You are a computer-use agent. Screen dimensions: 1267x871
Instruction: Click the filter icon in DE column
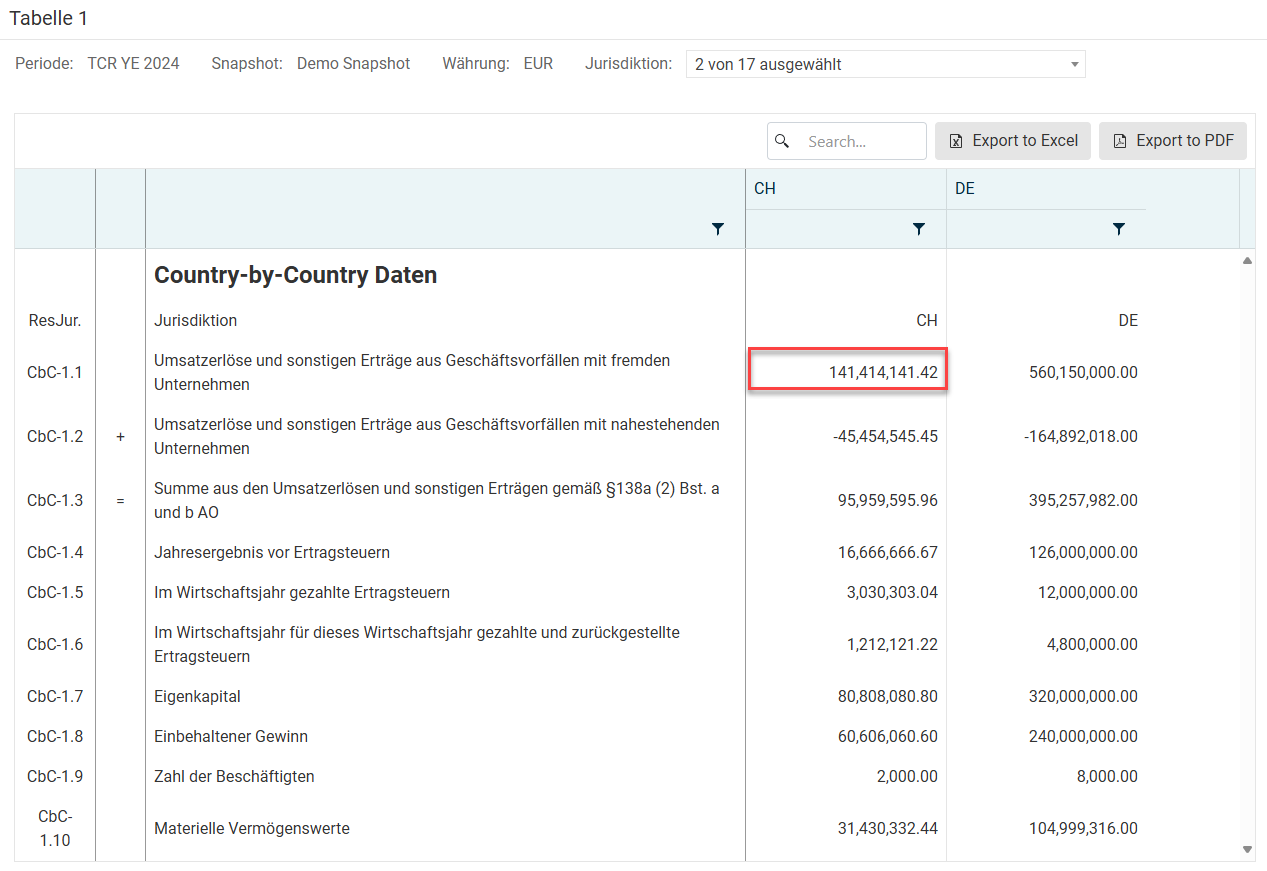(x=1118, y=229)
